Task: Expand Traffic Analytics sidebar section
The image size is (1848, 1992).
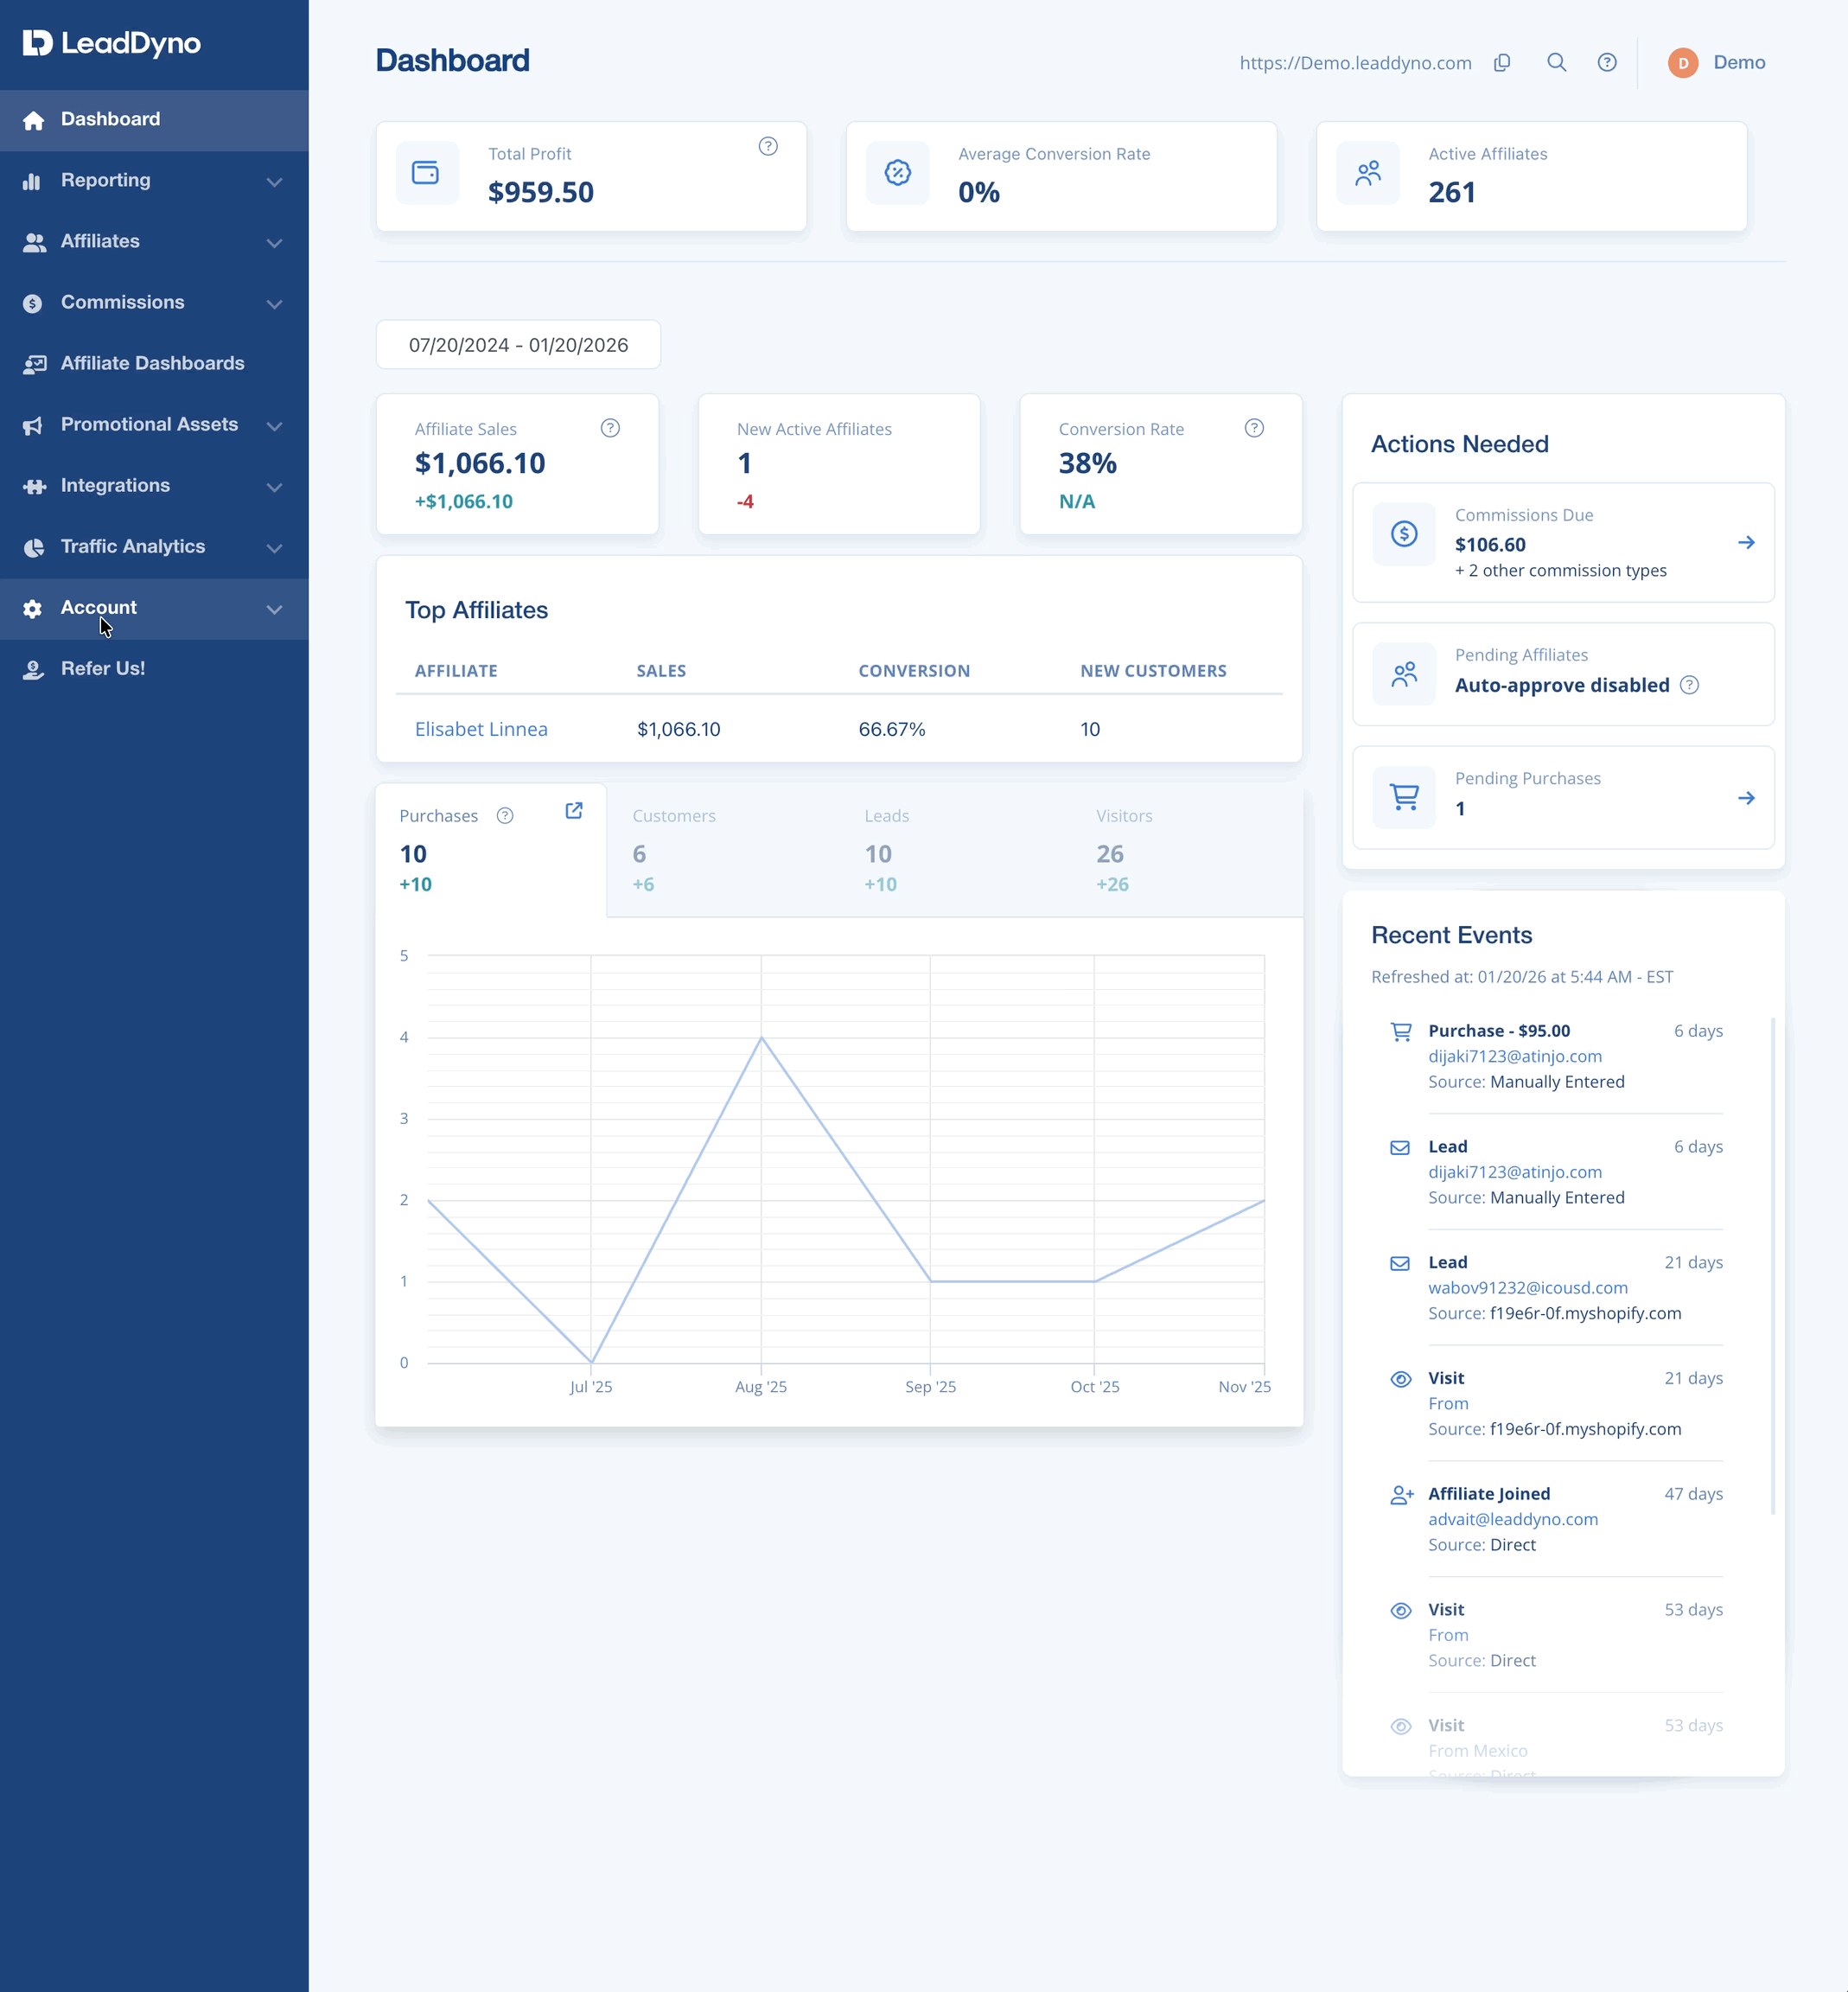Action: (154, 547)
